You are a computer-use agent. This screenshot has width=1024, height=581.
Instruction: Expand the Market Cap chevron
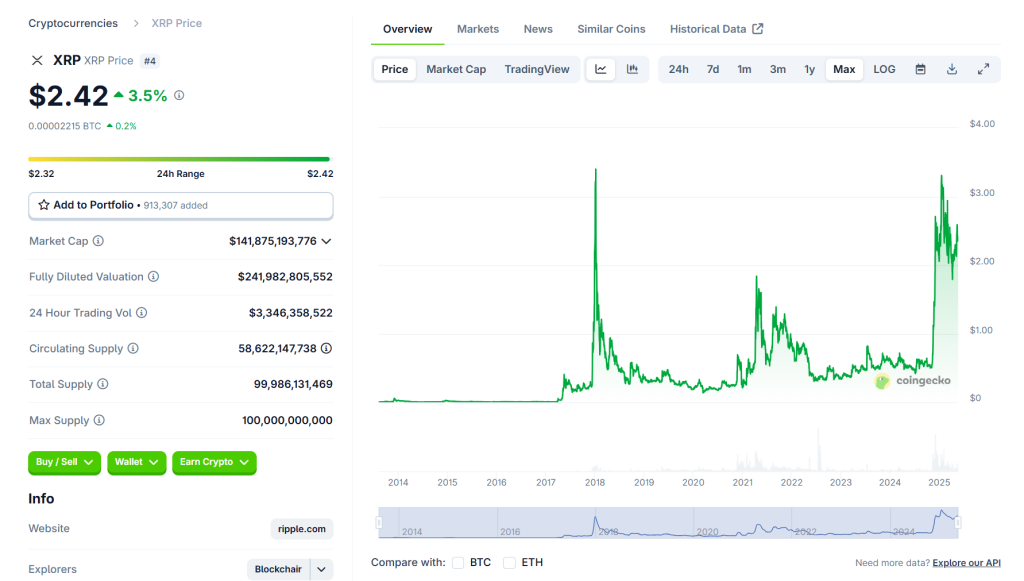pyautogui.click(x=326, y=241)
